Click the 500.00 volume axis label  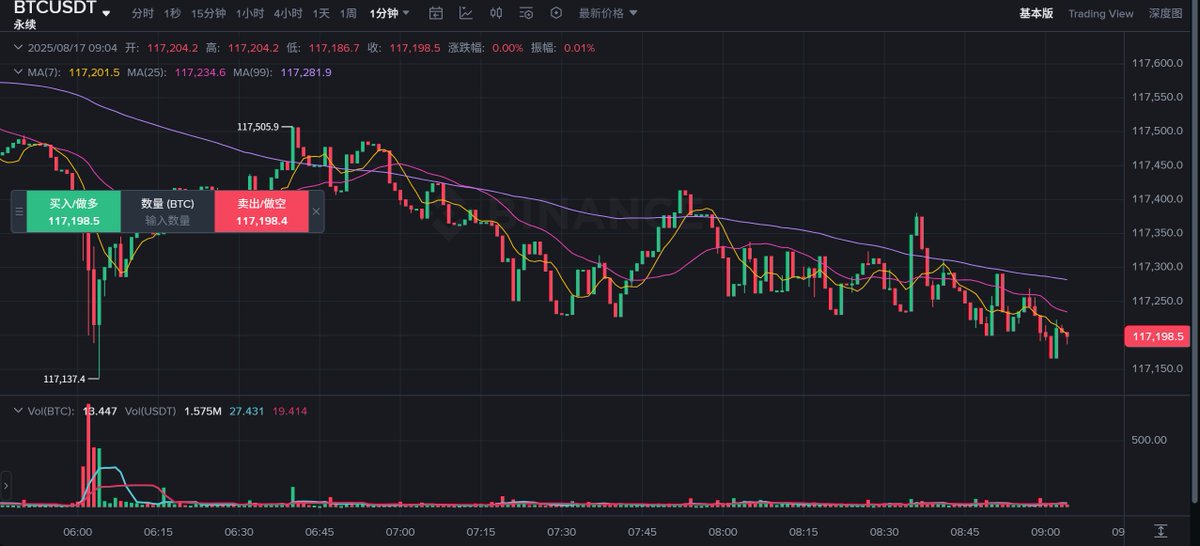[1149, 439]
